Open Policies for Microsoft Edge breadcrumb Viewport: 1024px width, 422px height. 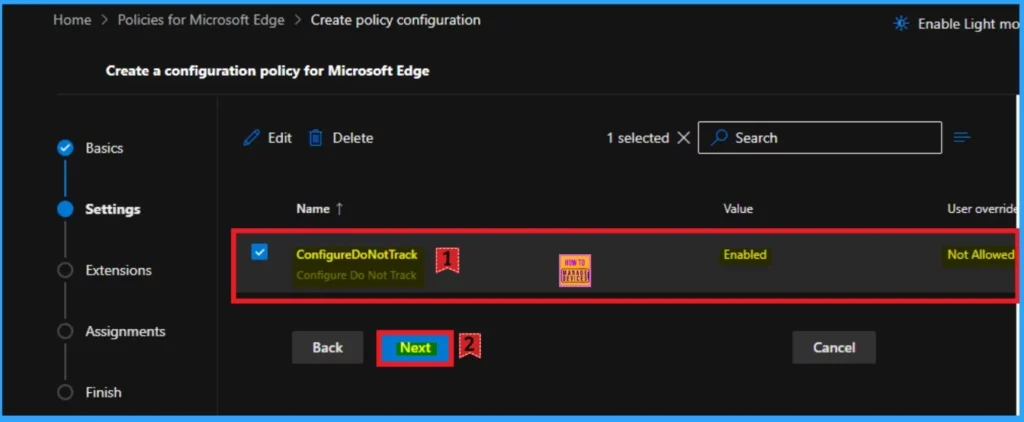coord(200,20)
